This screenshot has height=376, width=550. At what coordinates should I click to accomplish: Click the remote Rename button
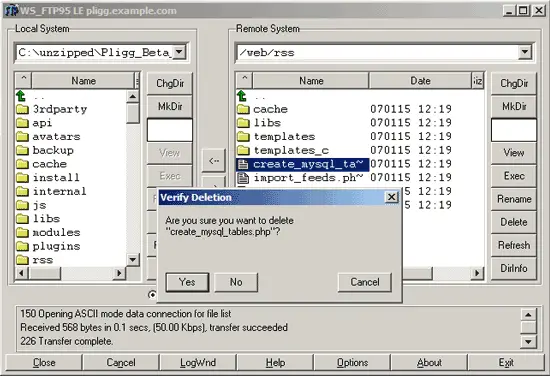point(514,199)
